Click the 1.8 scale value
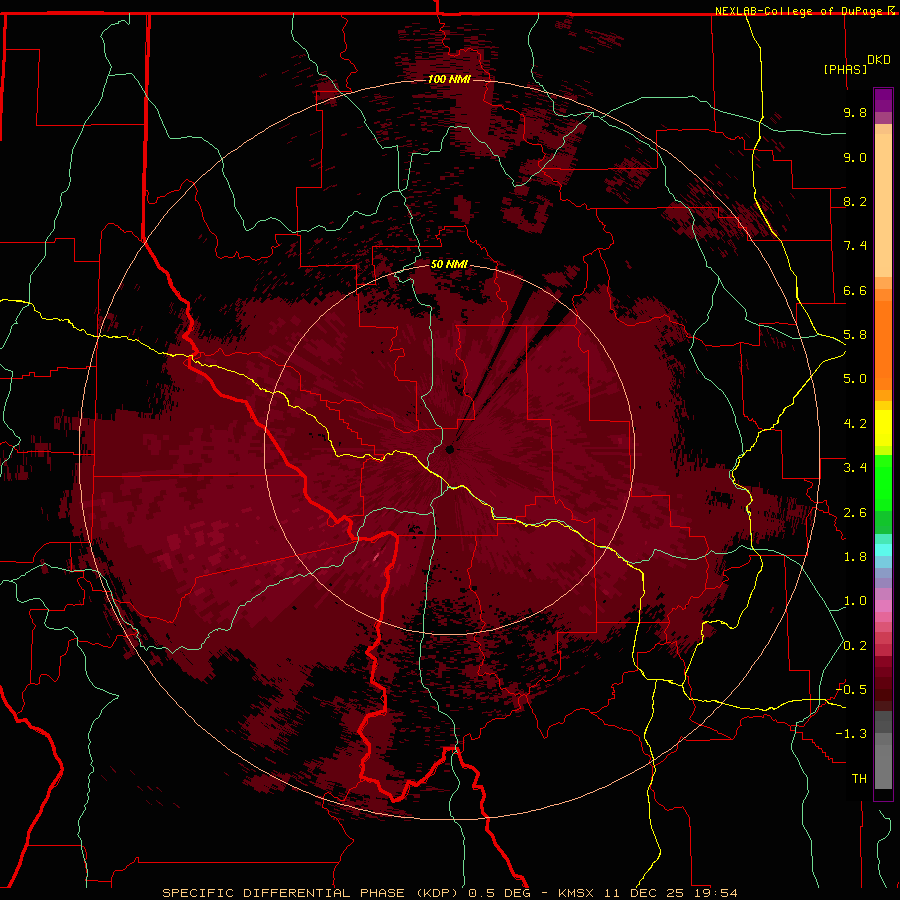The height and width of the screenshot is (900, 900). point(855,557)
